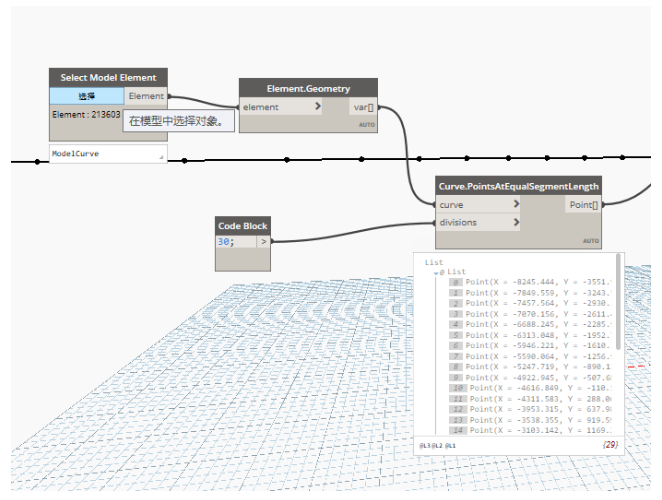Click the Code Block output arrow
662x500 pixels.
coord(264,241)
